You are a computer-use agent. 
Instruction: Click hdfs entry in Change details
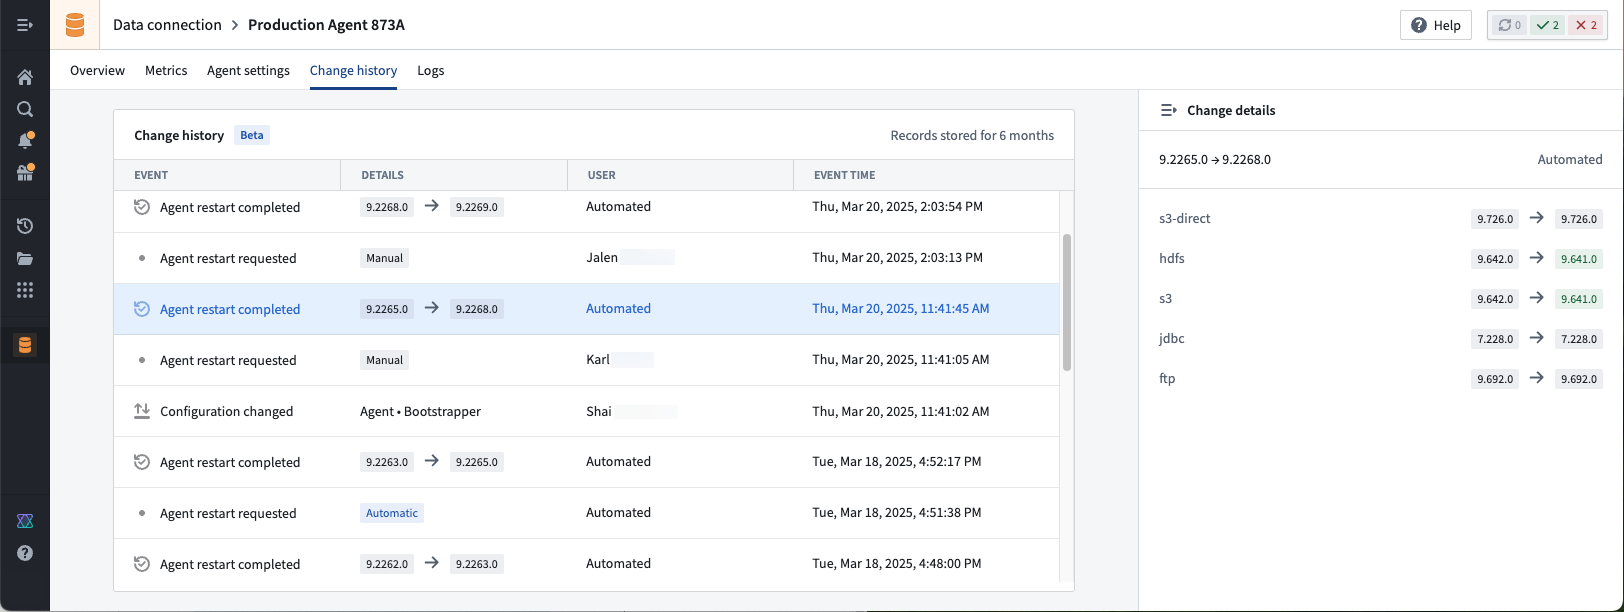click(1172, 258)
